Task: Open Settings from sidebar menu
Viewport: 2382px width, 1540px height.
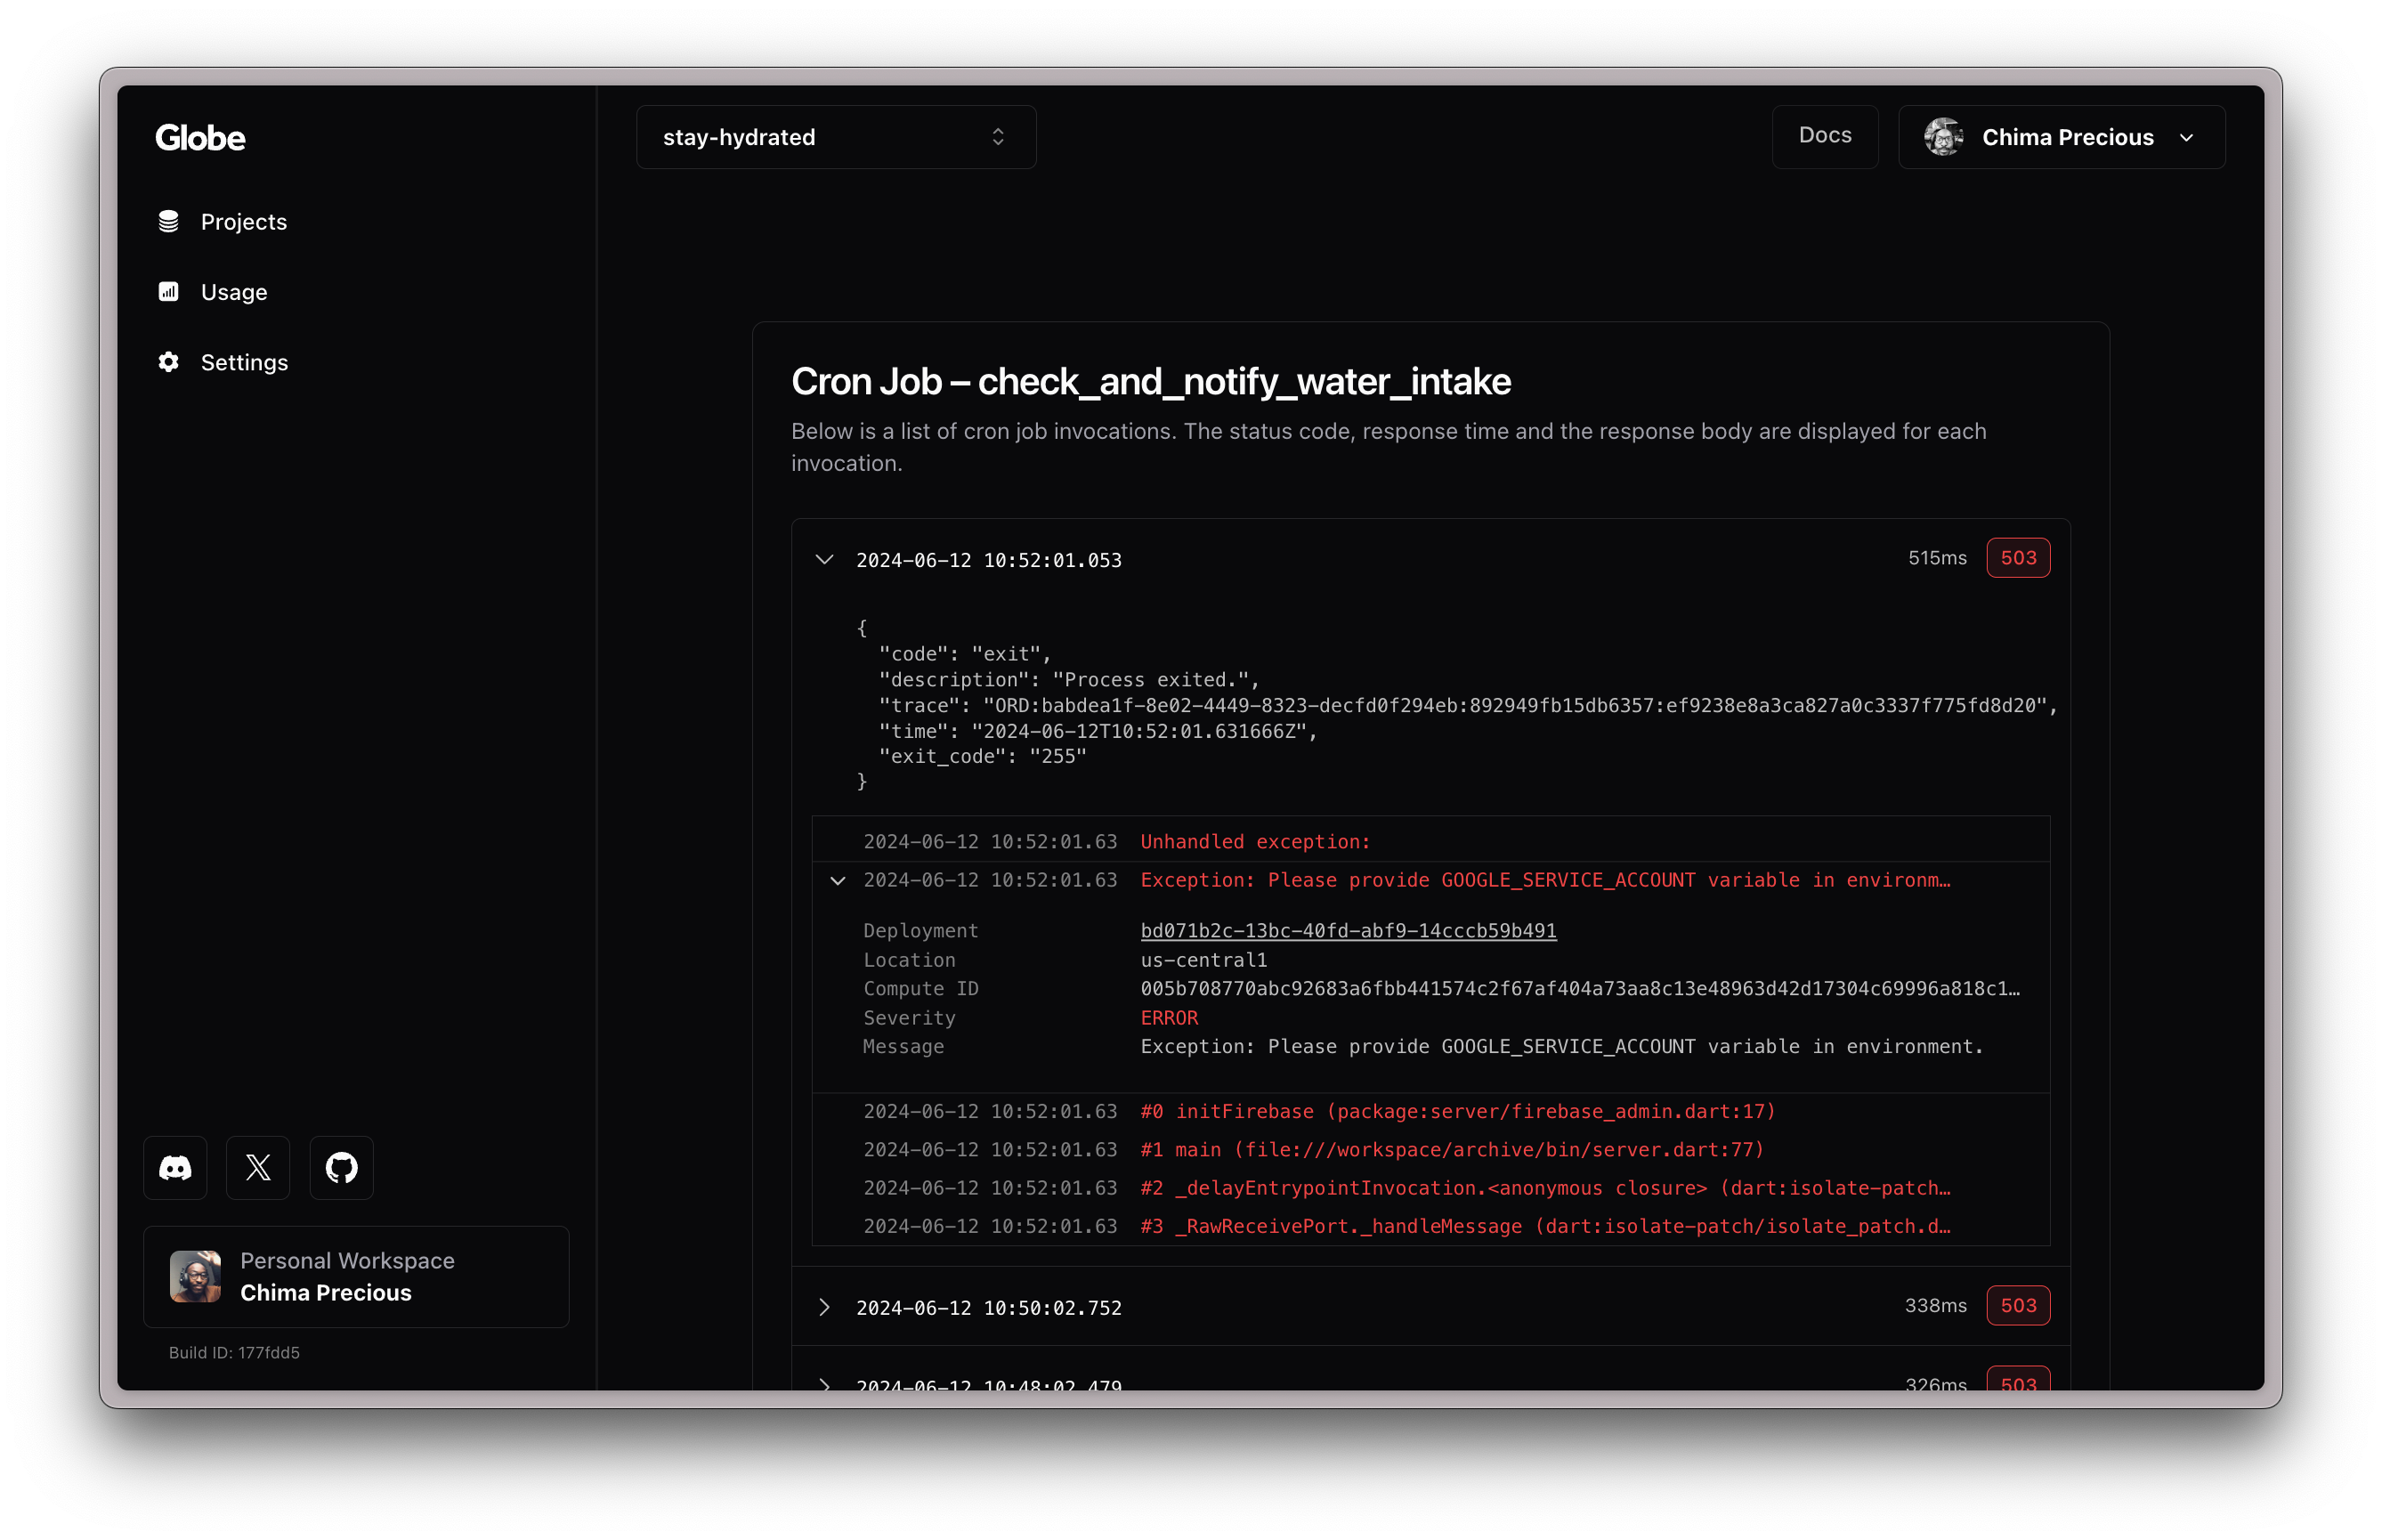Action: [243, 362]
